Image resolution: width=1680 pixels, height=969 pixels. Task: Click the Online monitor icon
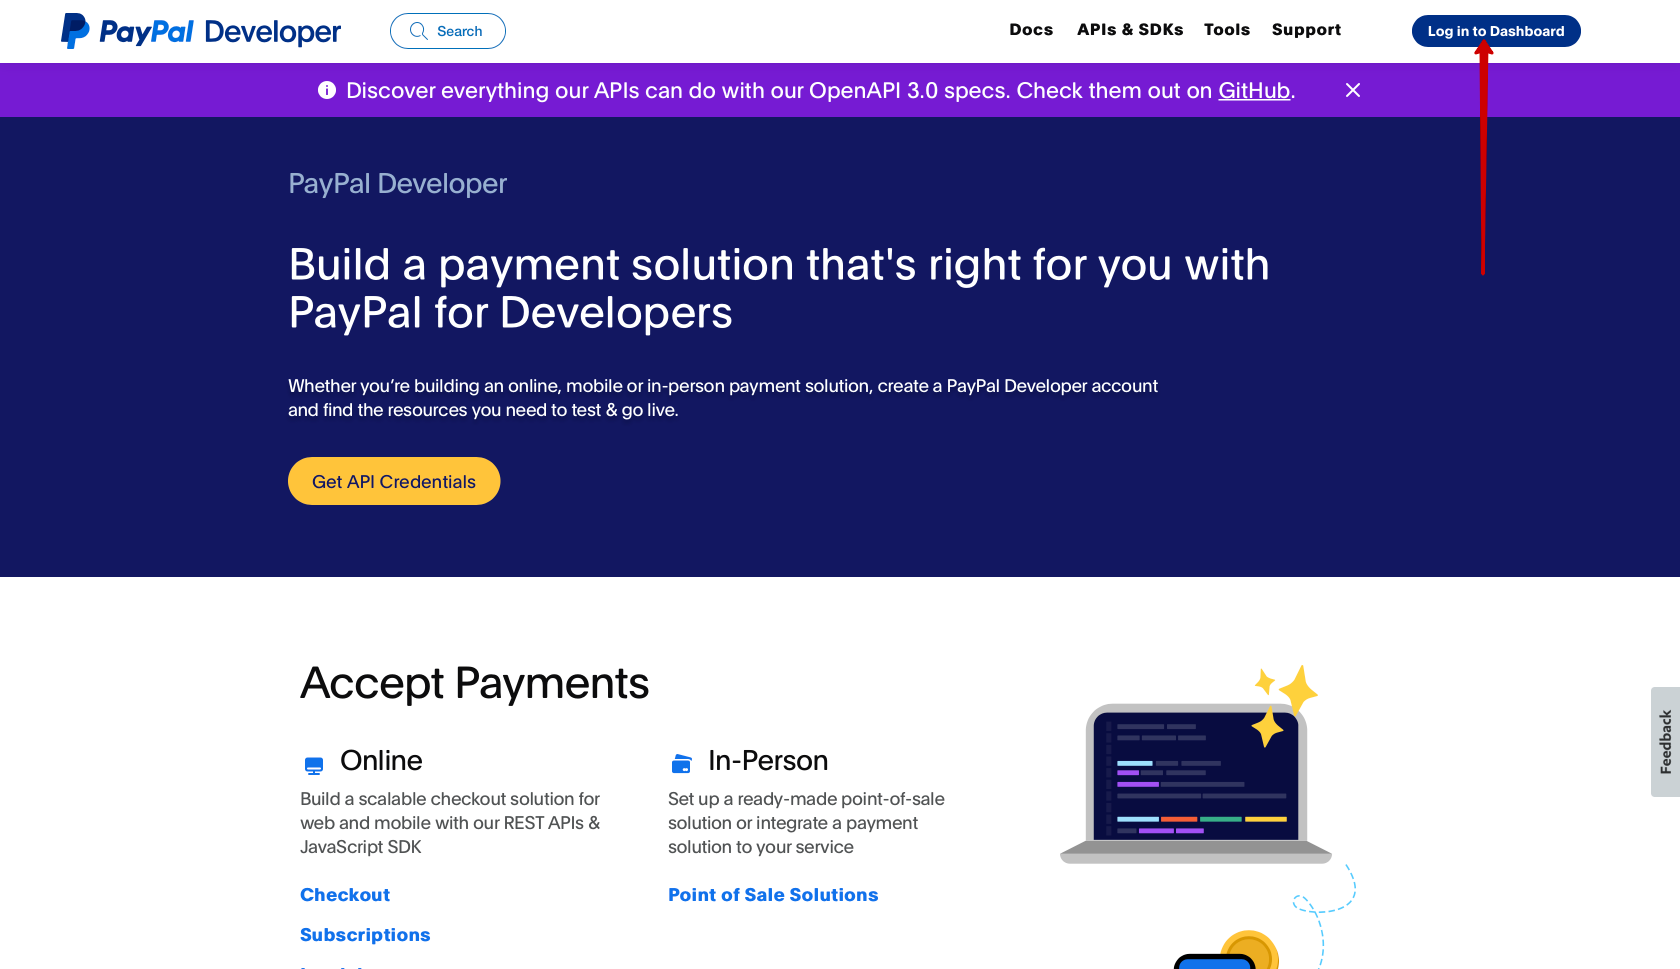tap(314, 766)
